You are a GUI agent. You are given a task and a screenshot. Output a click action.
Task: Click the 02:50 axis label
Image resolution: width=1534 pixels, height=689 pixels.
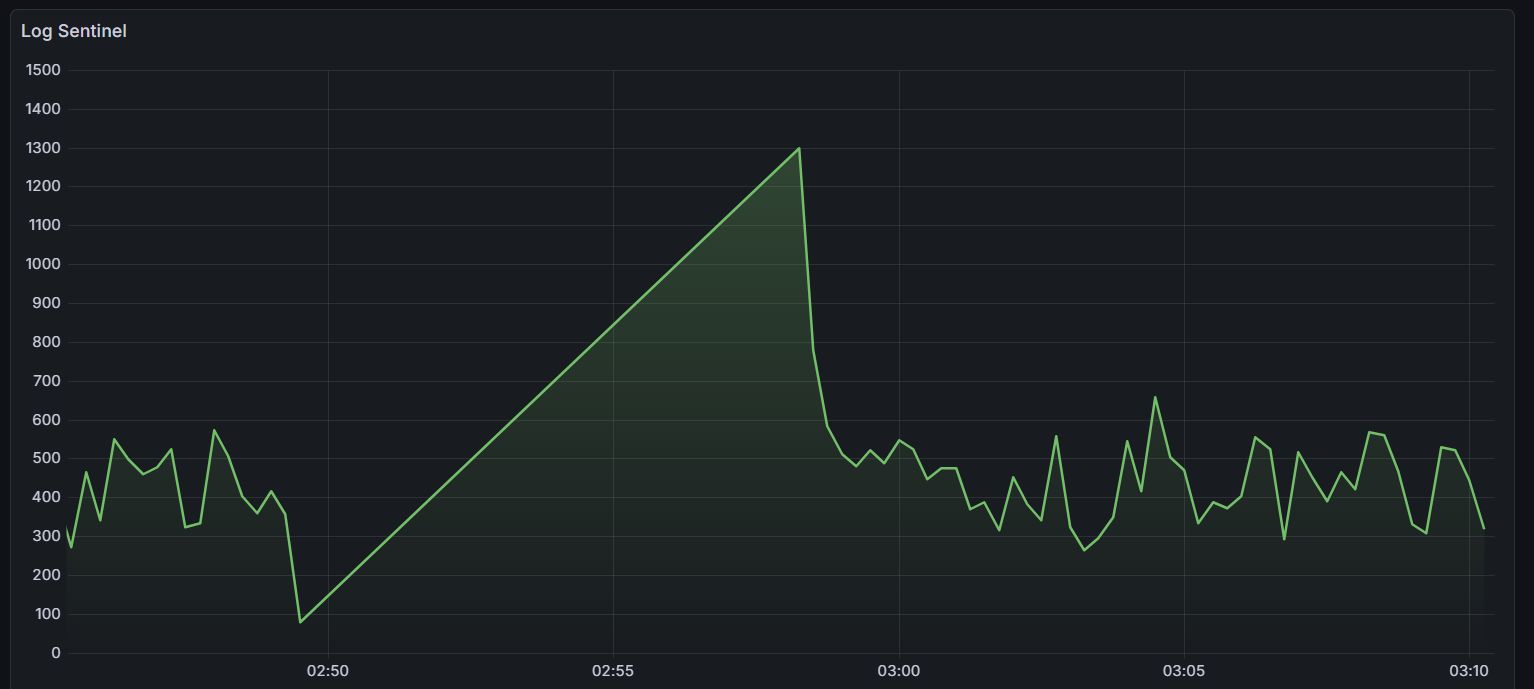(x=328, y=671)
